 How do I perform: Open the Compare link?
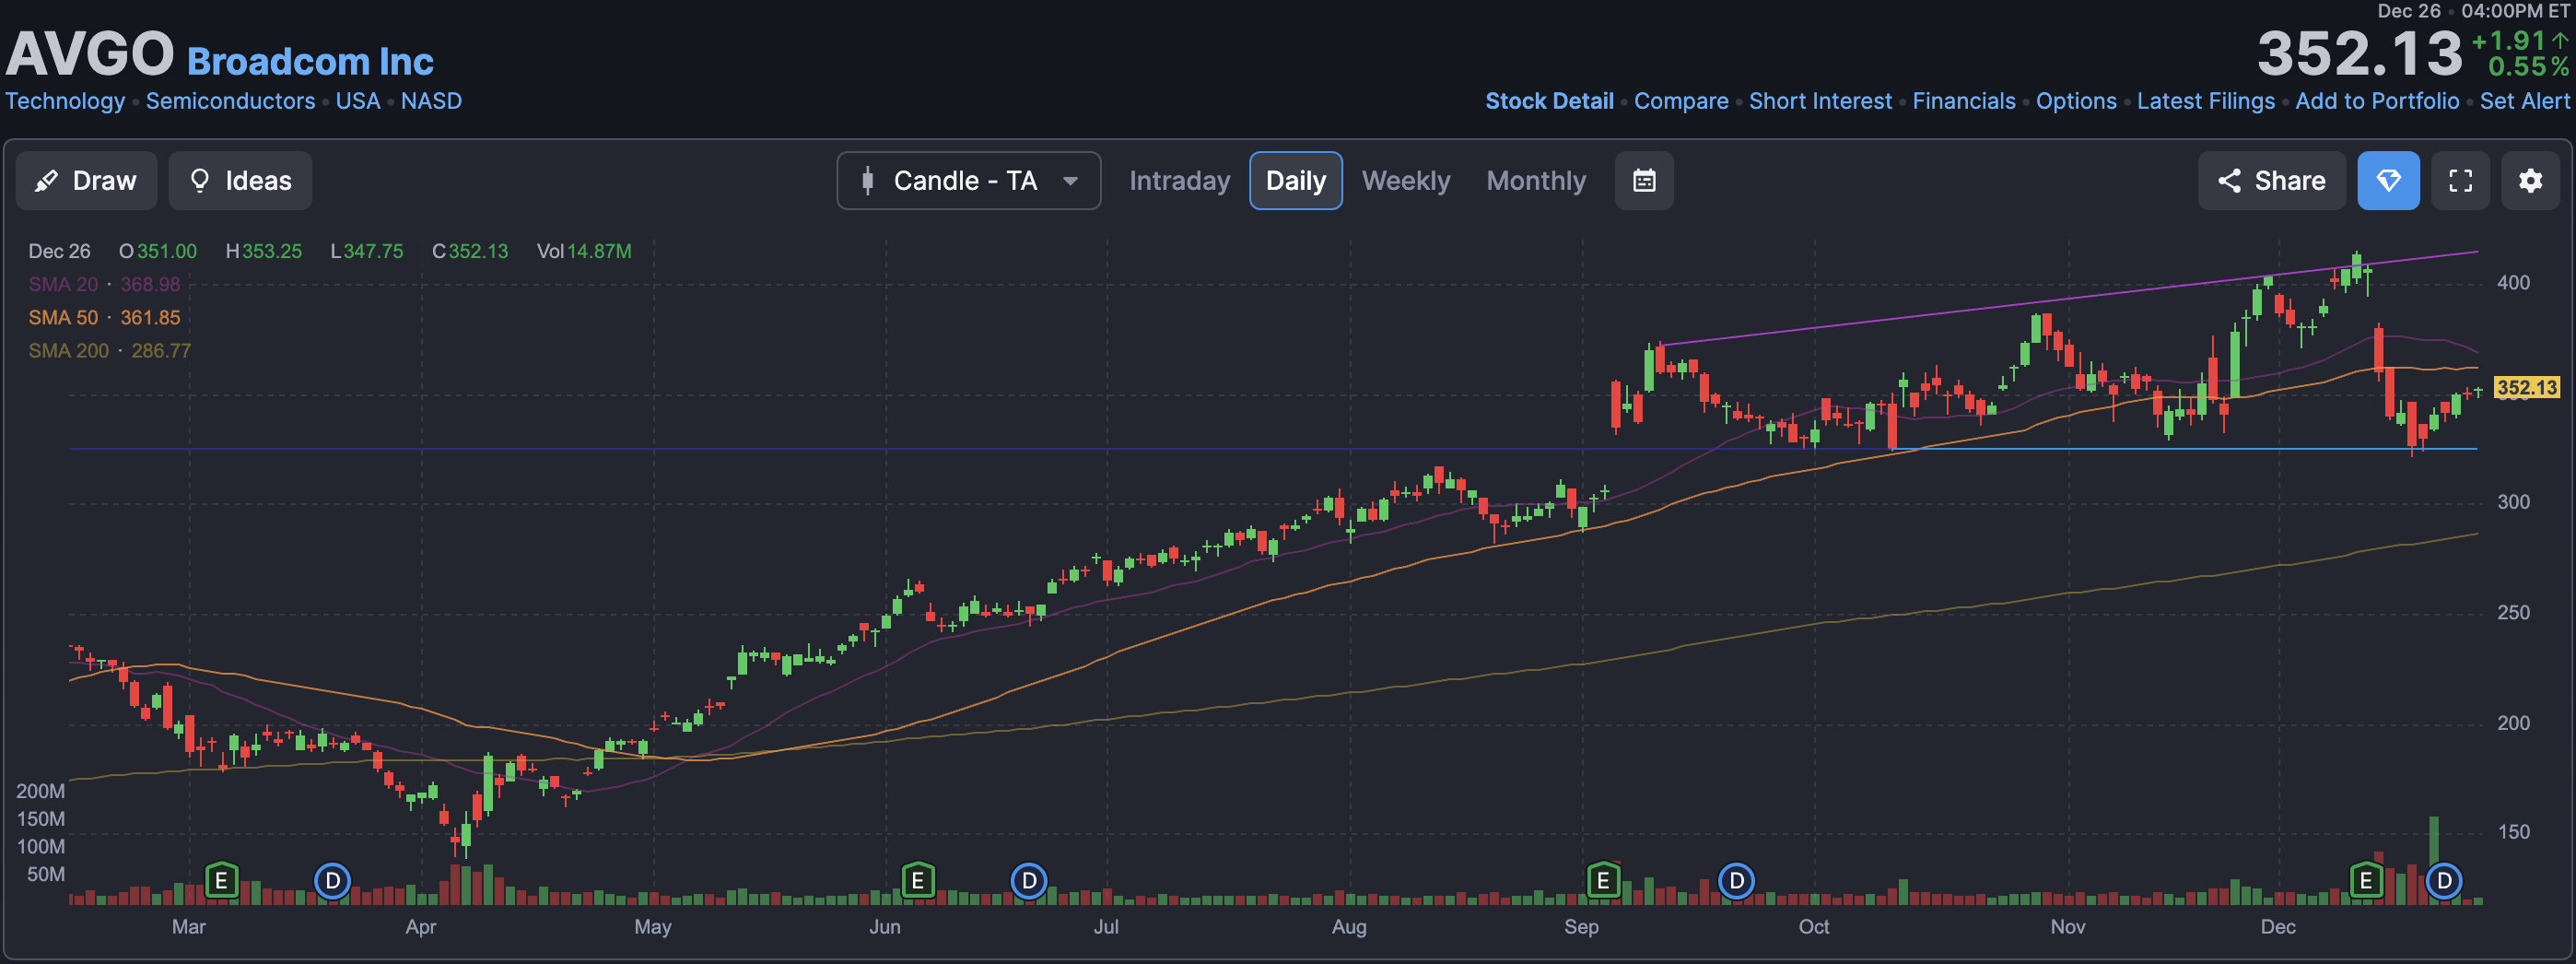tap(1681, 101)
